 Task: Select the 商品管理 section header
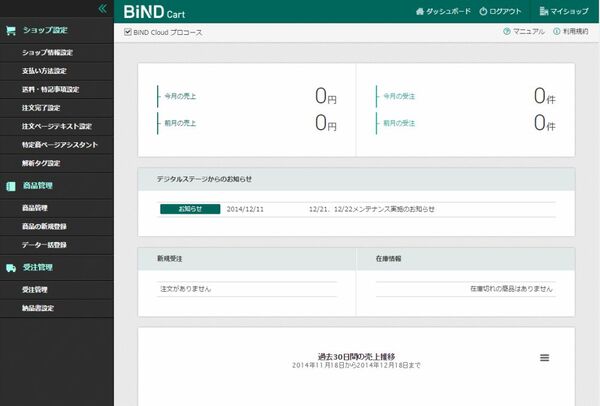point(38,186)
